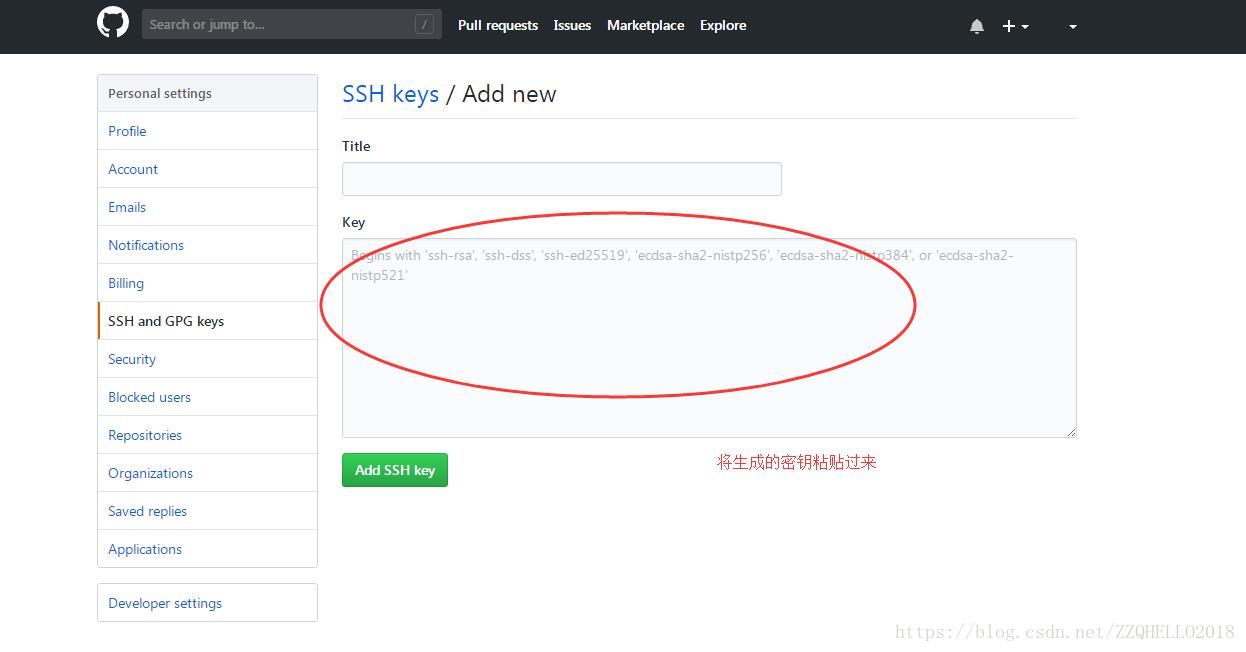Click the Key field label
1246x652 pixels.
(354, 222)
